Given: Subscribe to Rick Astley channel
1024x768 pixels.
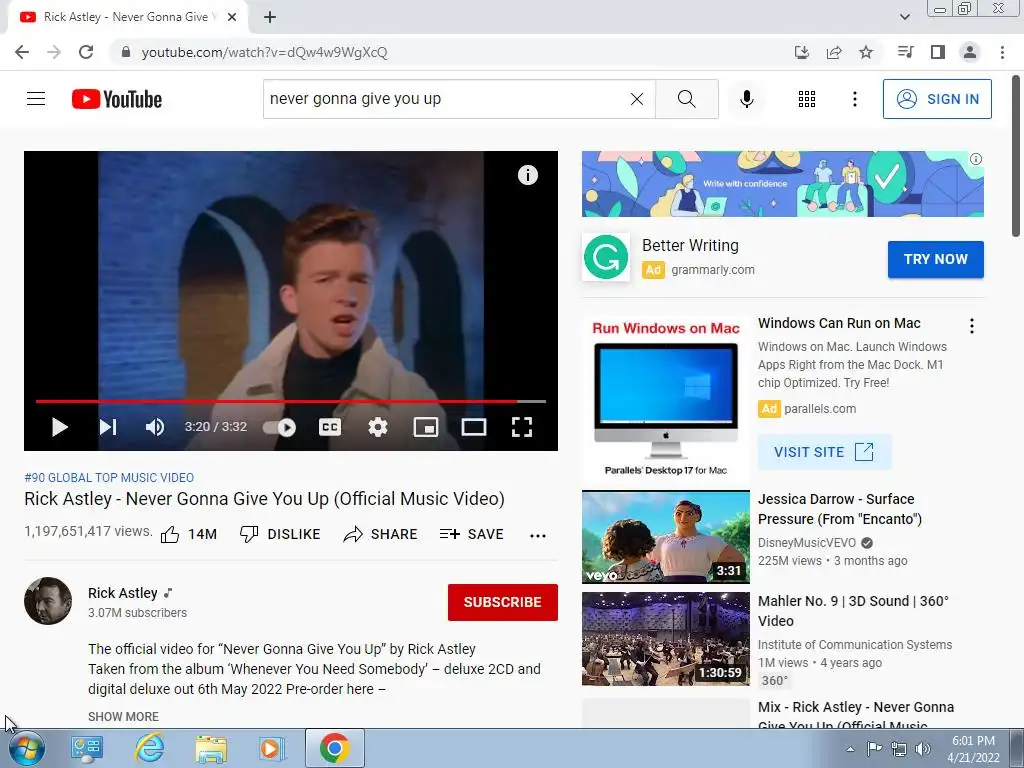Looking at the screenshot, I should pyautogui.click(x=503, y=602).
